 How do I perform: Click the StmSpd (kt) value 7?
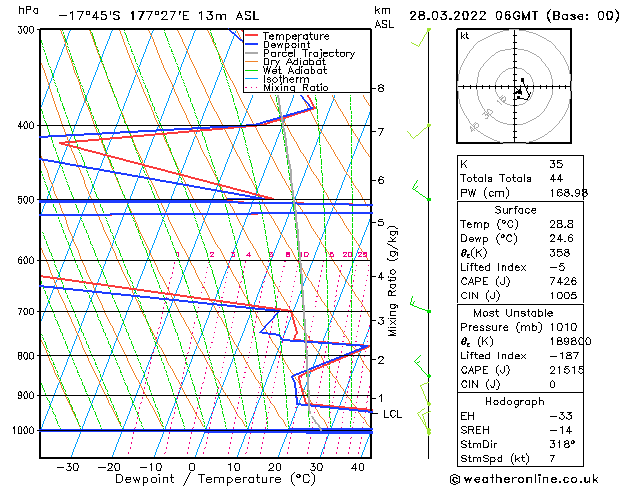(552, 458)
